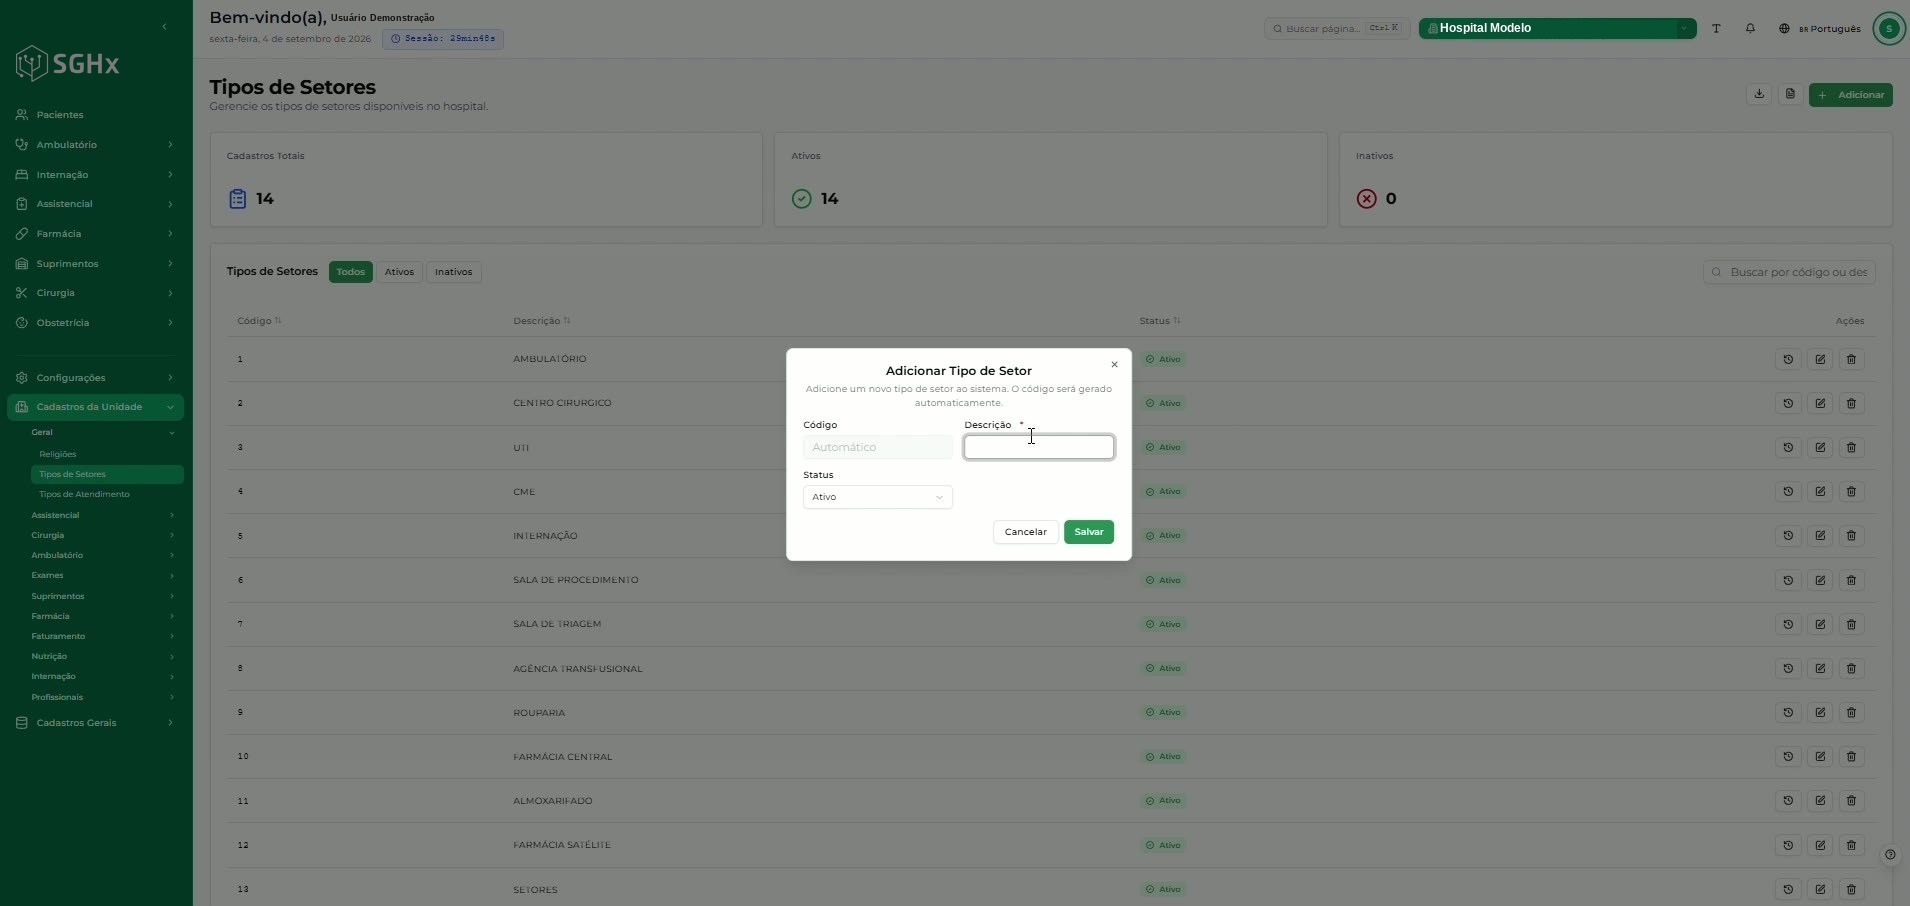Click the Descrição input field
Screen dimensions: 1910x906
1038,447
